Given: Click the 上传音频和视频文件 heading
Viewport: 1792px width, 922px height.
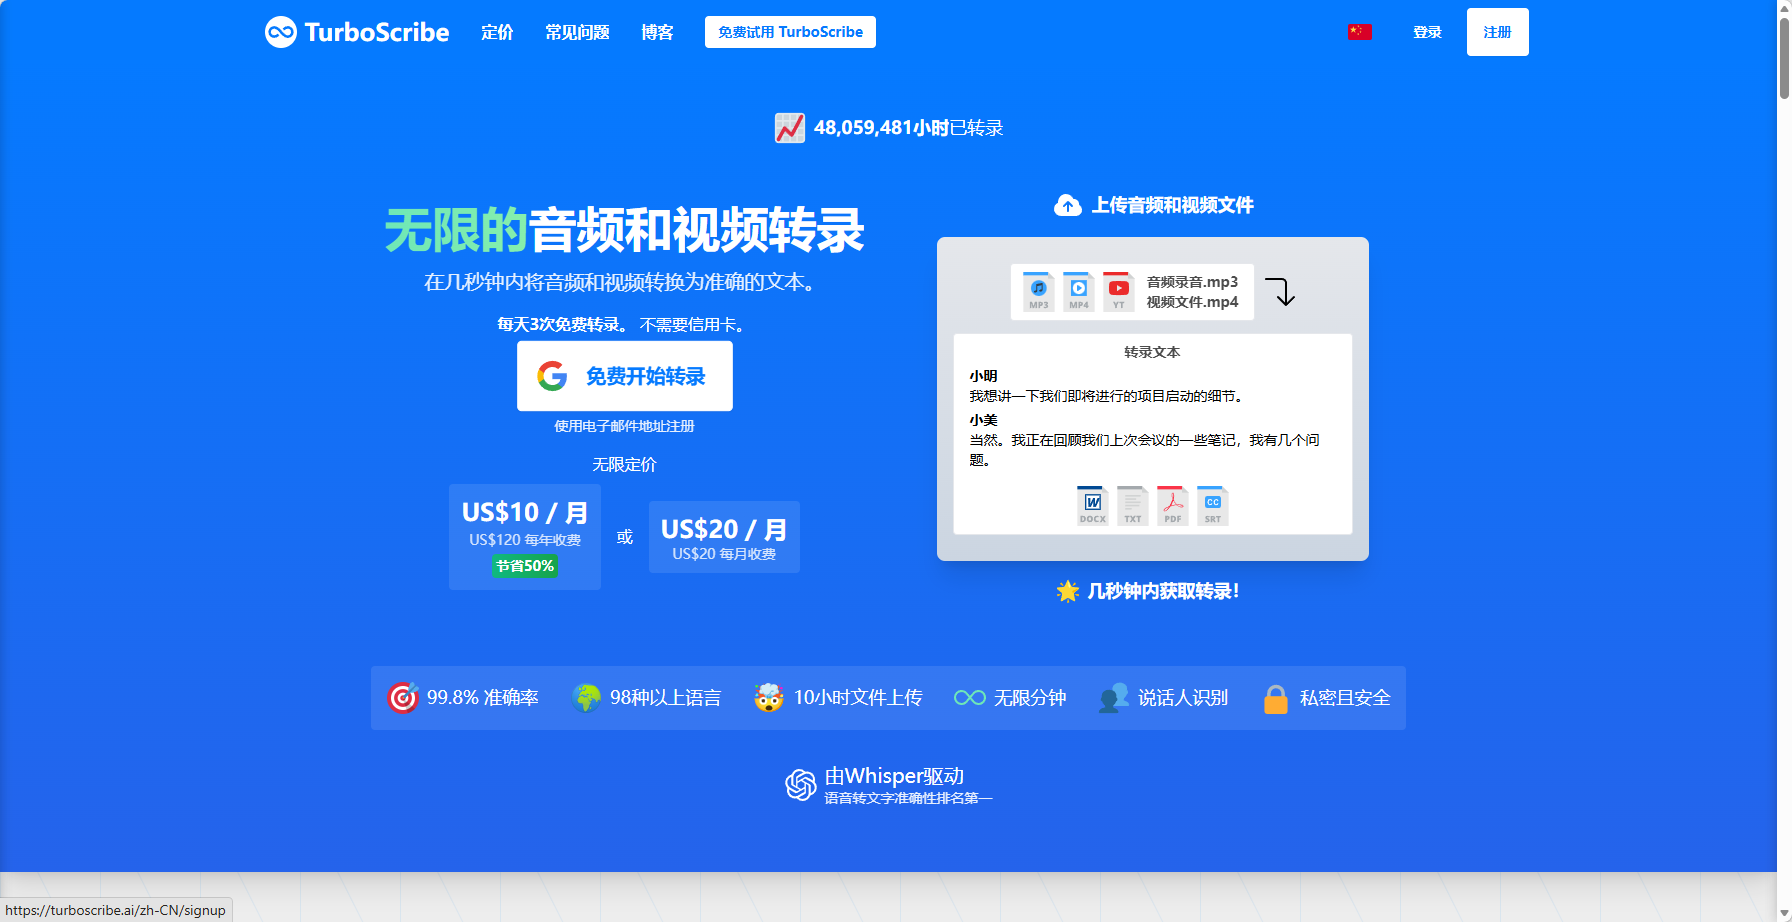Looking at the screenshot, I should pyautogui.click(x=1172, y=206).
